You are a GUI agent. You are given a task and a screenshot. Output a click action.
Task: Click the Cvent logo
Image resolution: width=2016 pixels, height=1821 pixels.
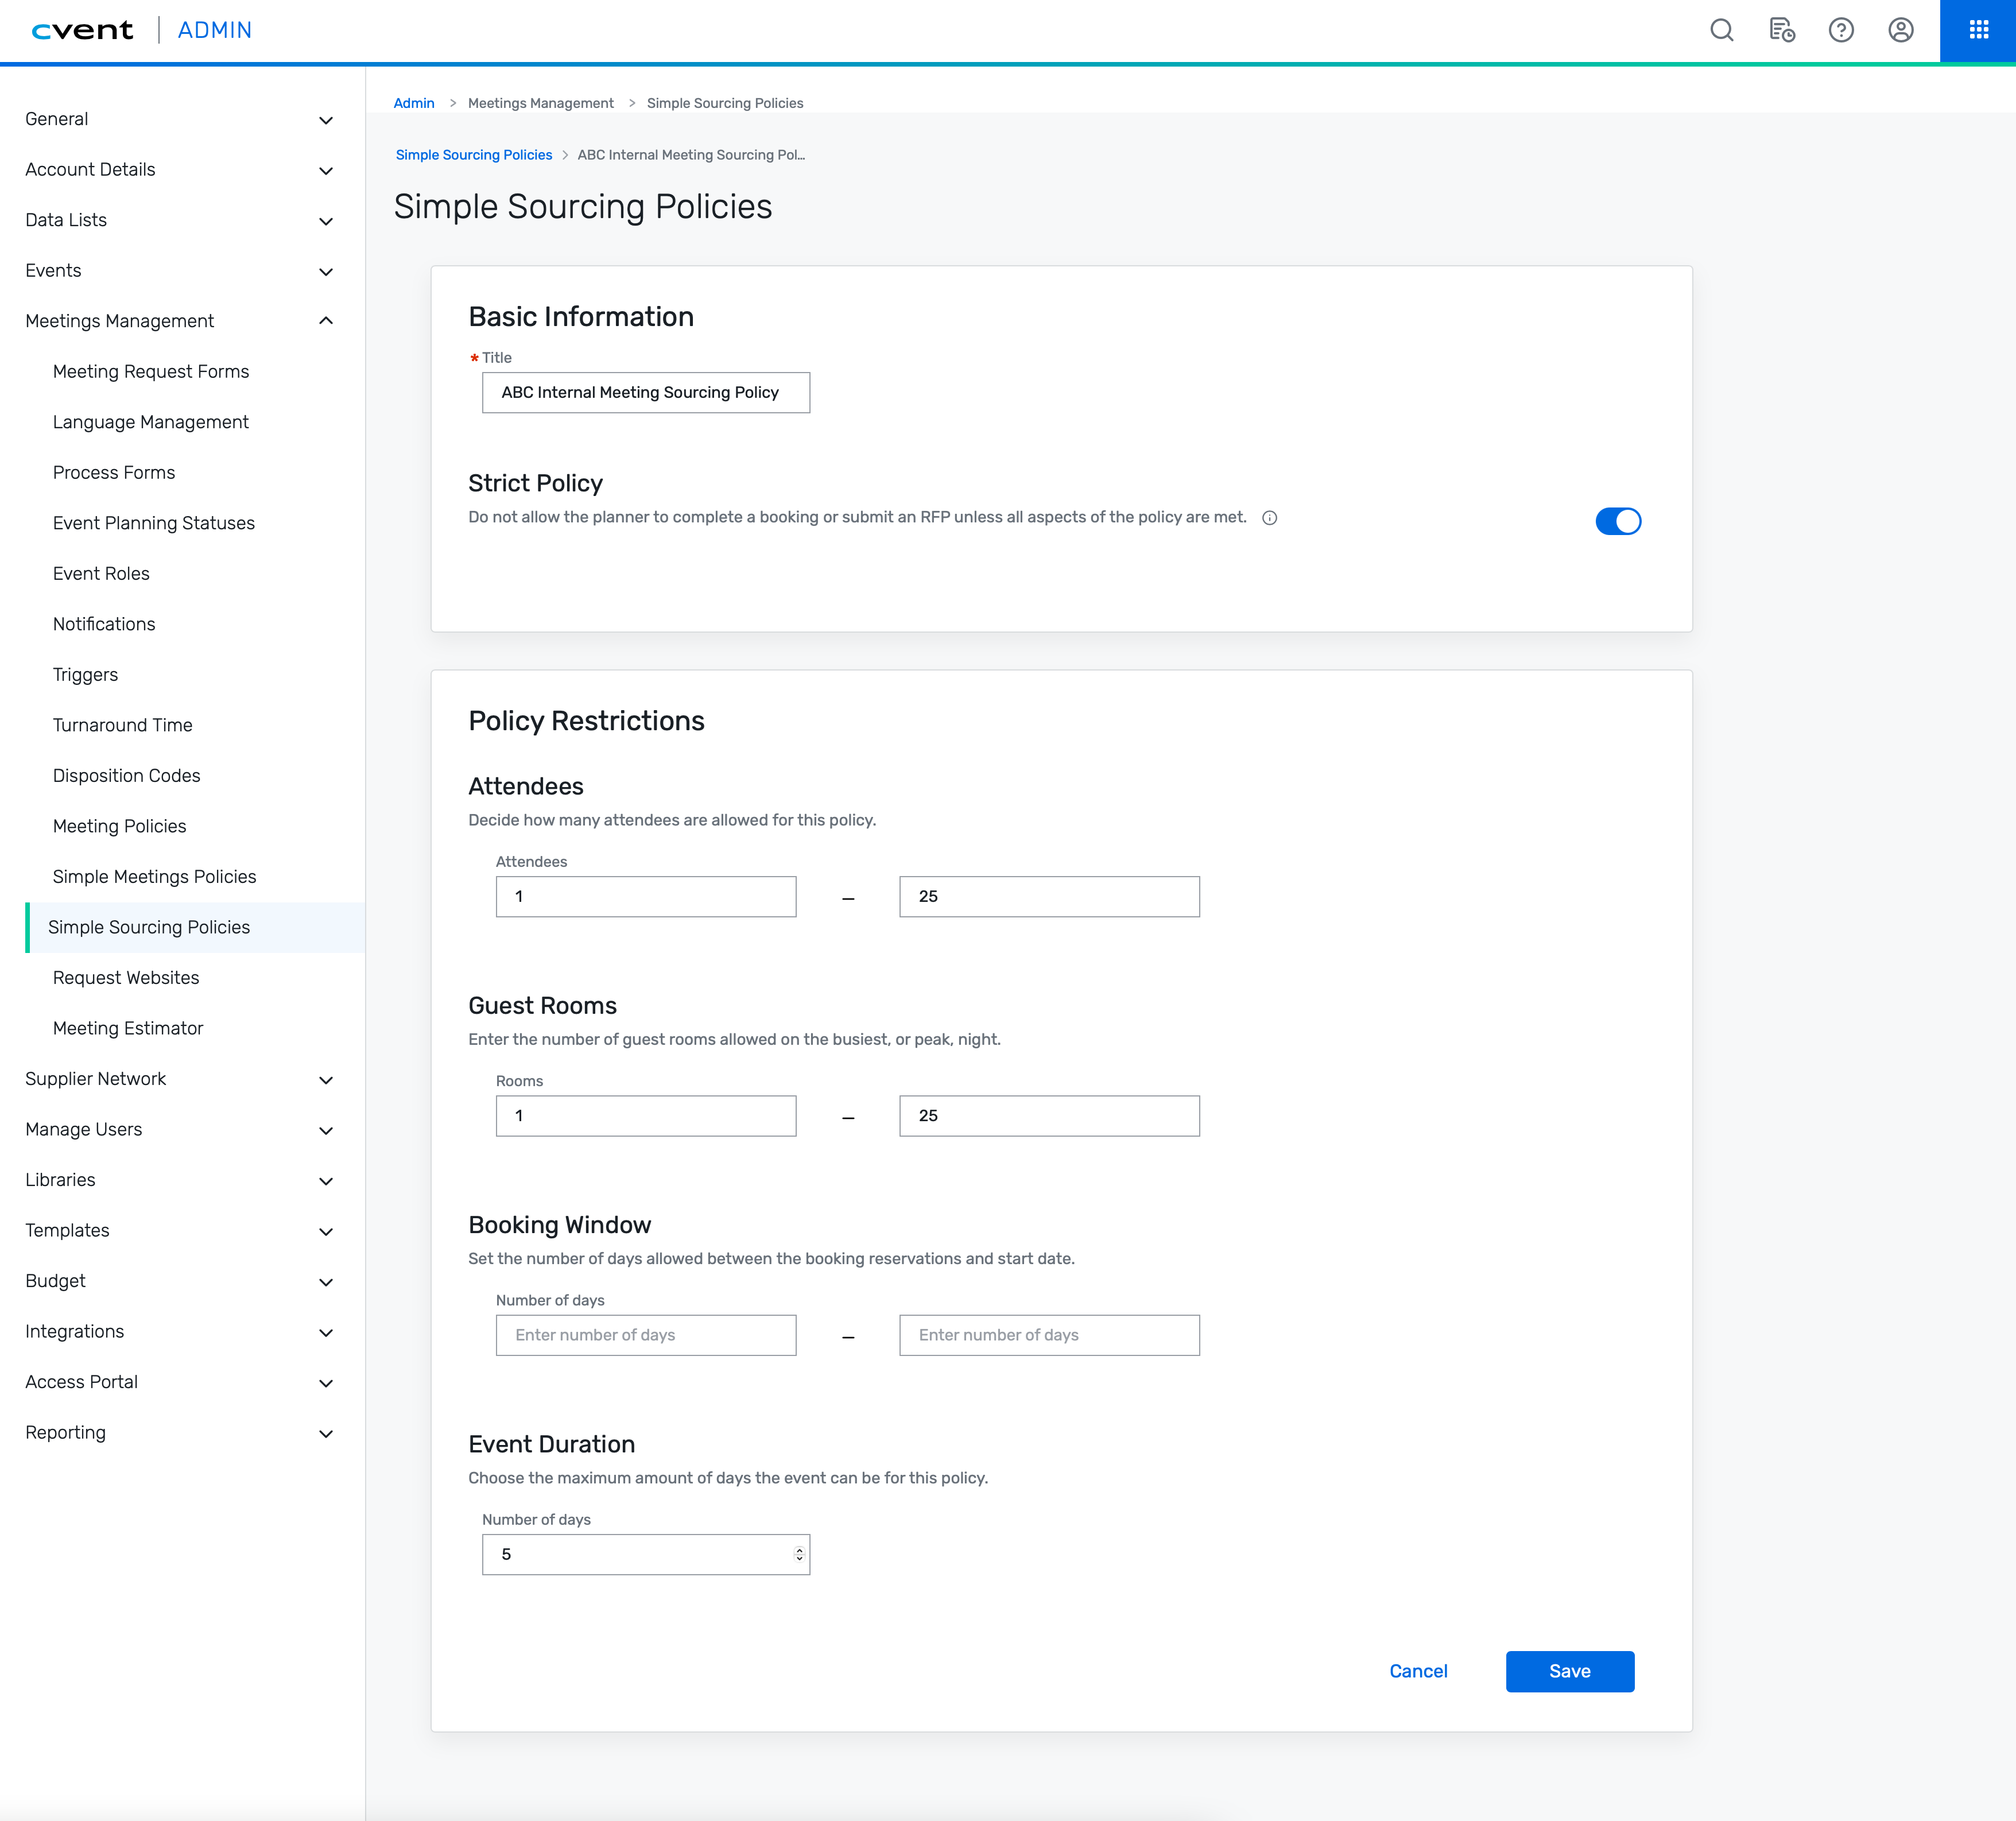point(82,30)
